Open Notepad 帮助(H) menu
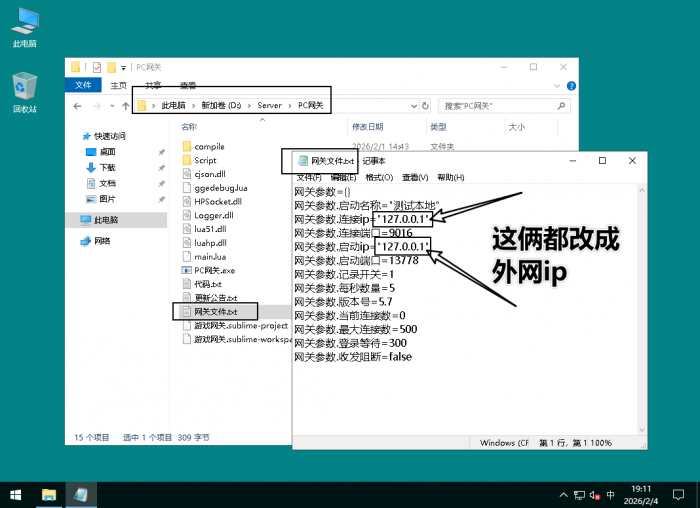Screen dimensions: 700x508 [450, 177]
